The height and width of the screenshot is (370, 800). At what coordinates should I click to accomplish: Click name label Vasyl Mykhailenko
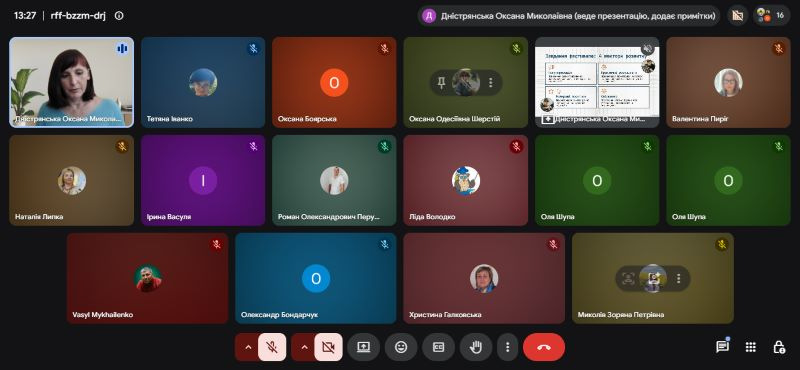(x=103, y=315)
